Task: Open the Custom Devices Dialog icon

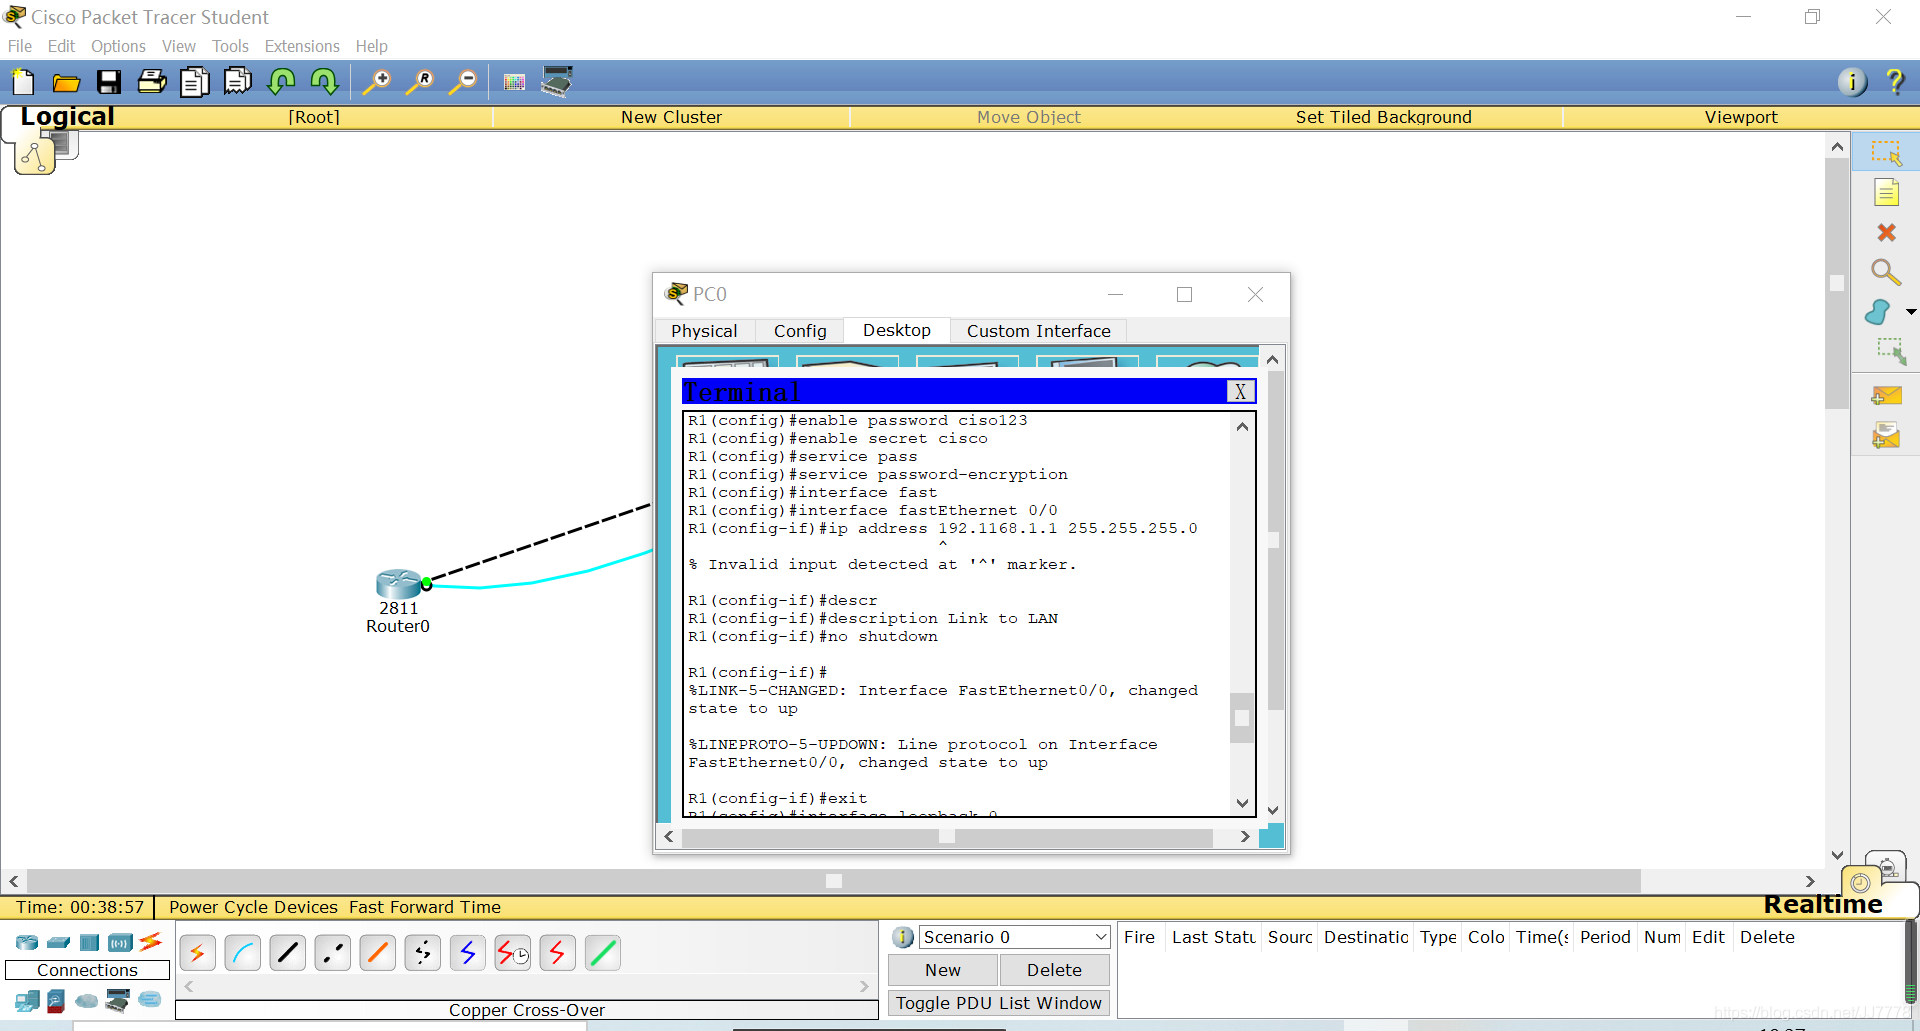Action: pos(557,81)
